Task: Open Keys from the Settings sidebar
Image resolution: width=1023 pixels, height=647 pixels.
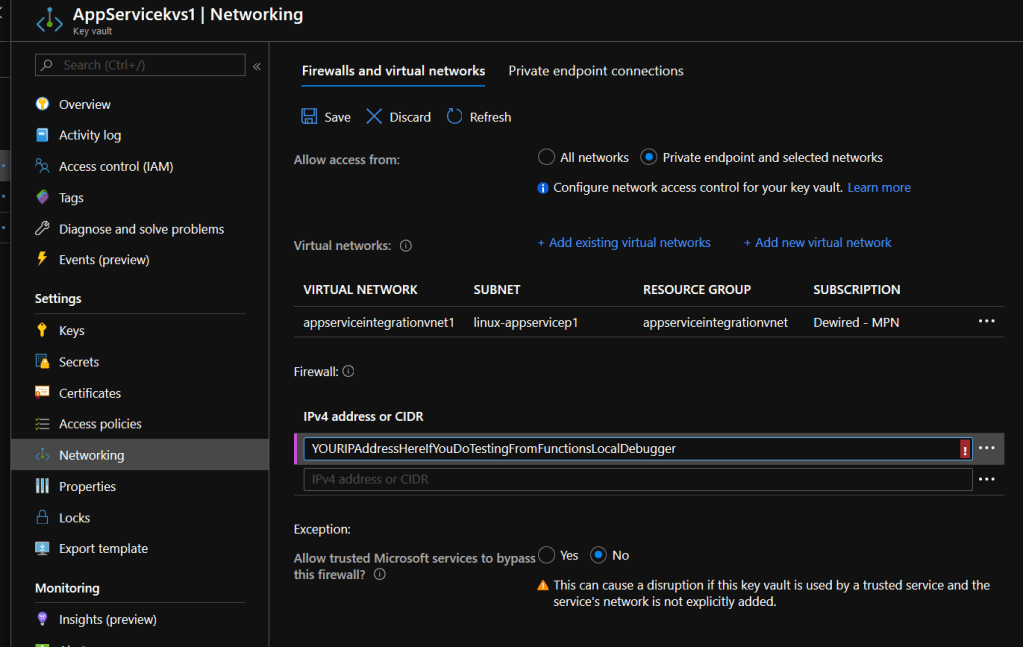Action: (x=71, y=331)
